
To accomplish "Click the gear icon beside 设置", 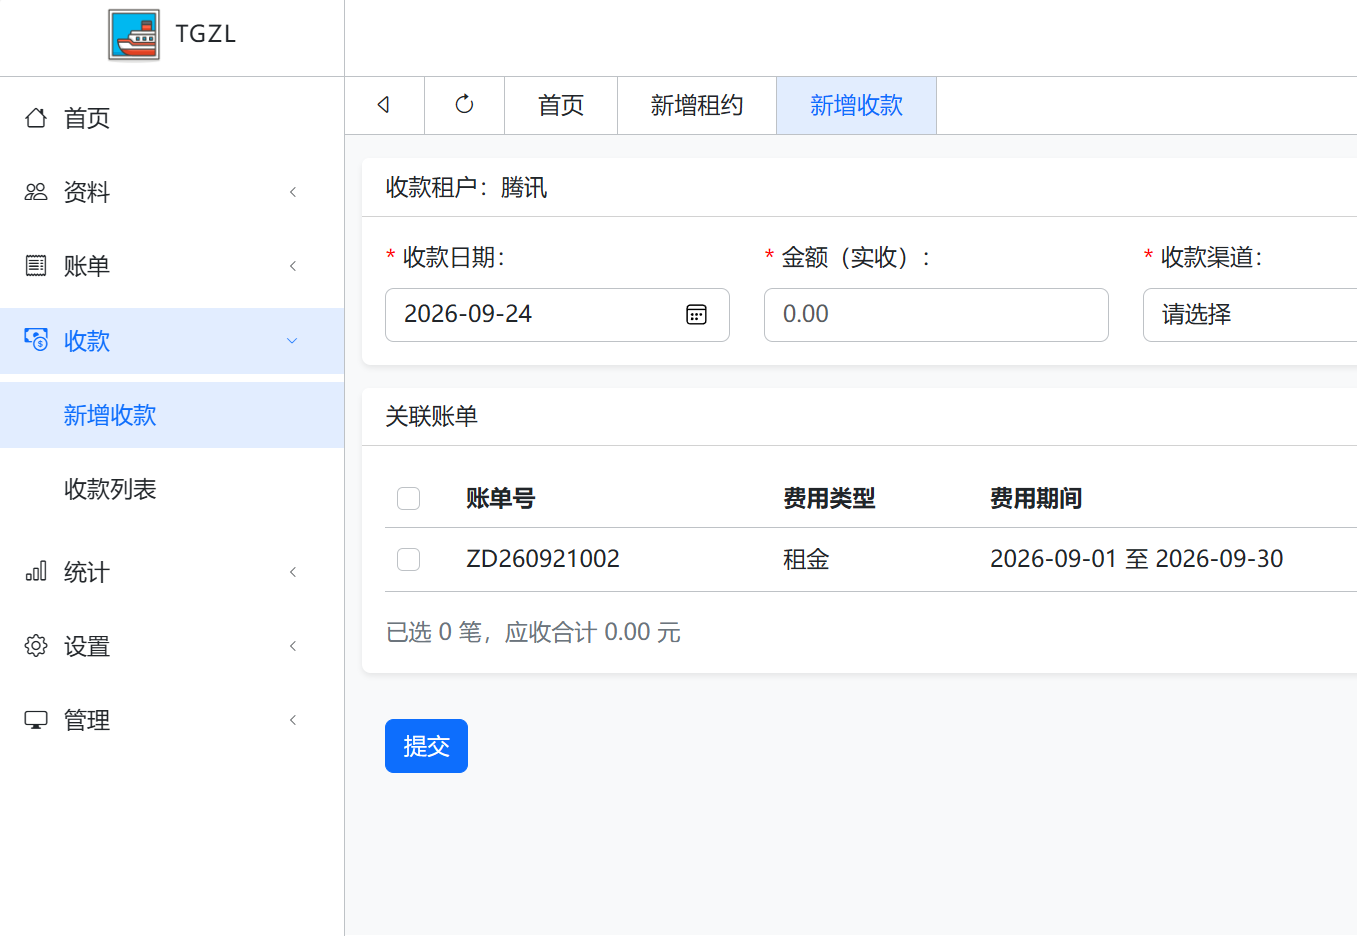I will 36,646.
